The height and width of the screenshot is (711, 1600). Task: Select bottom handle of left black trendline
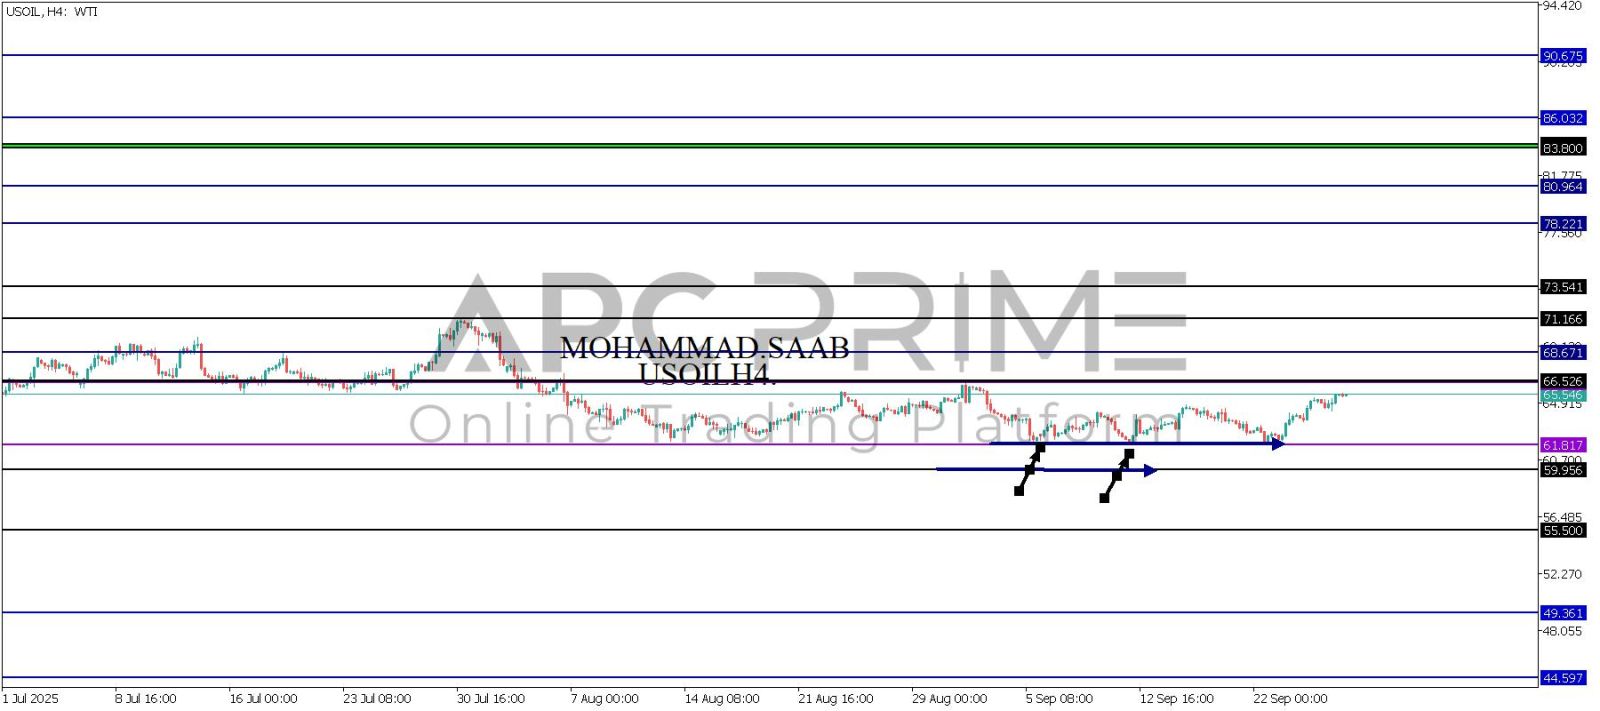1019,491
